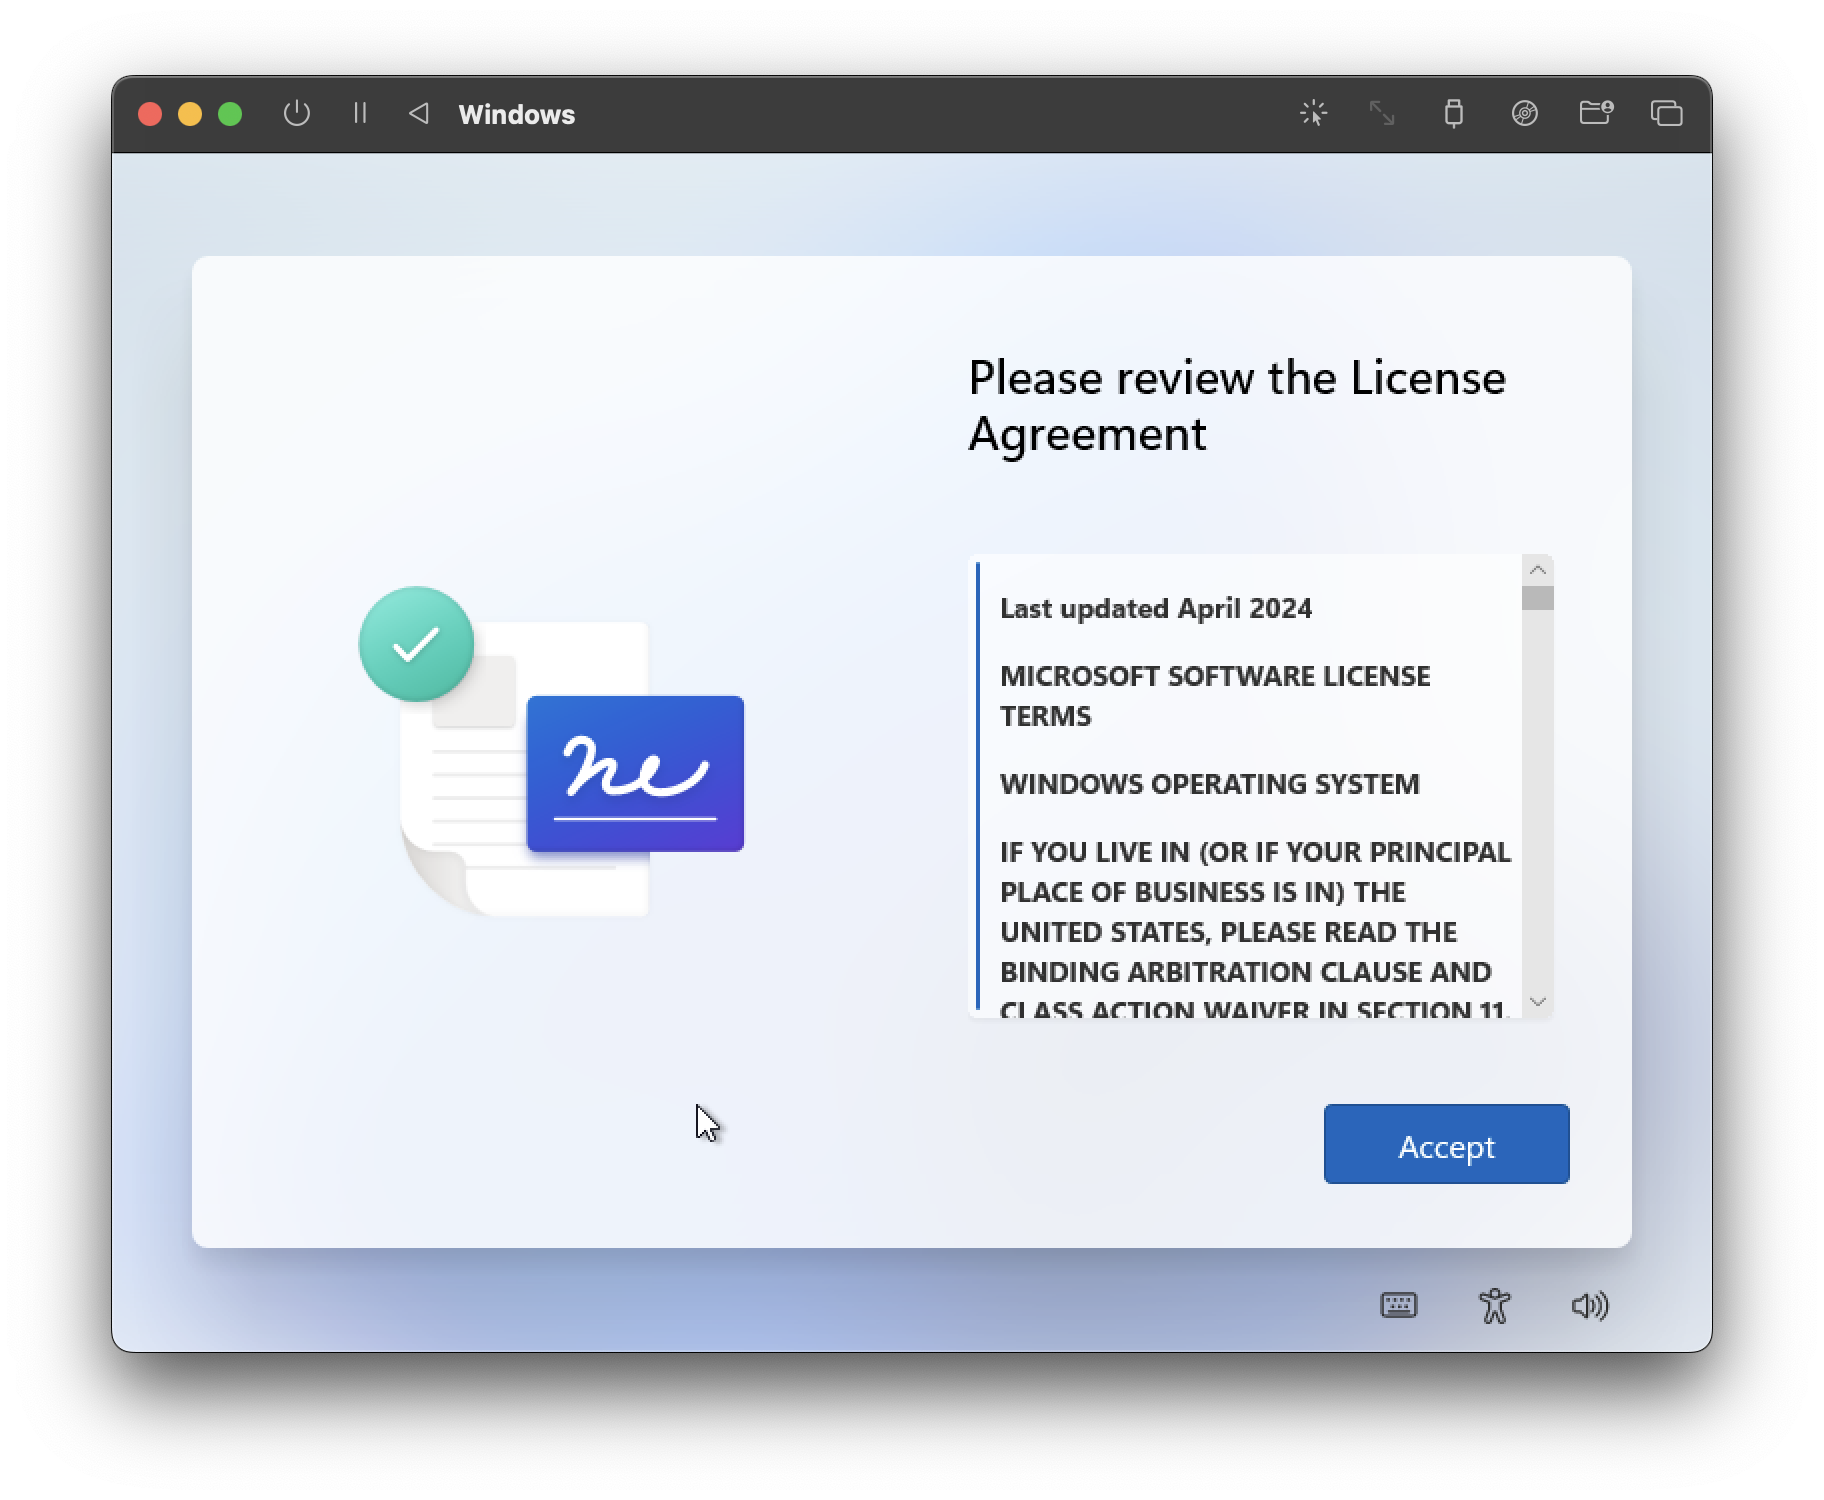This screenshot has height=1500, width=1824.
Task: Click the Accept button
Action: click(x=1446, y=1144)
